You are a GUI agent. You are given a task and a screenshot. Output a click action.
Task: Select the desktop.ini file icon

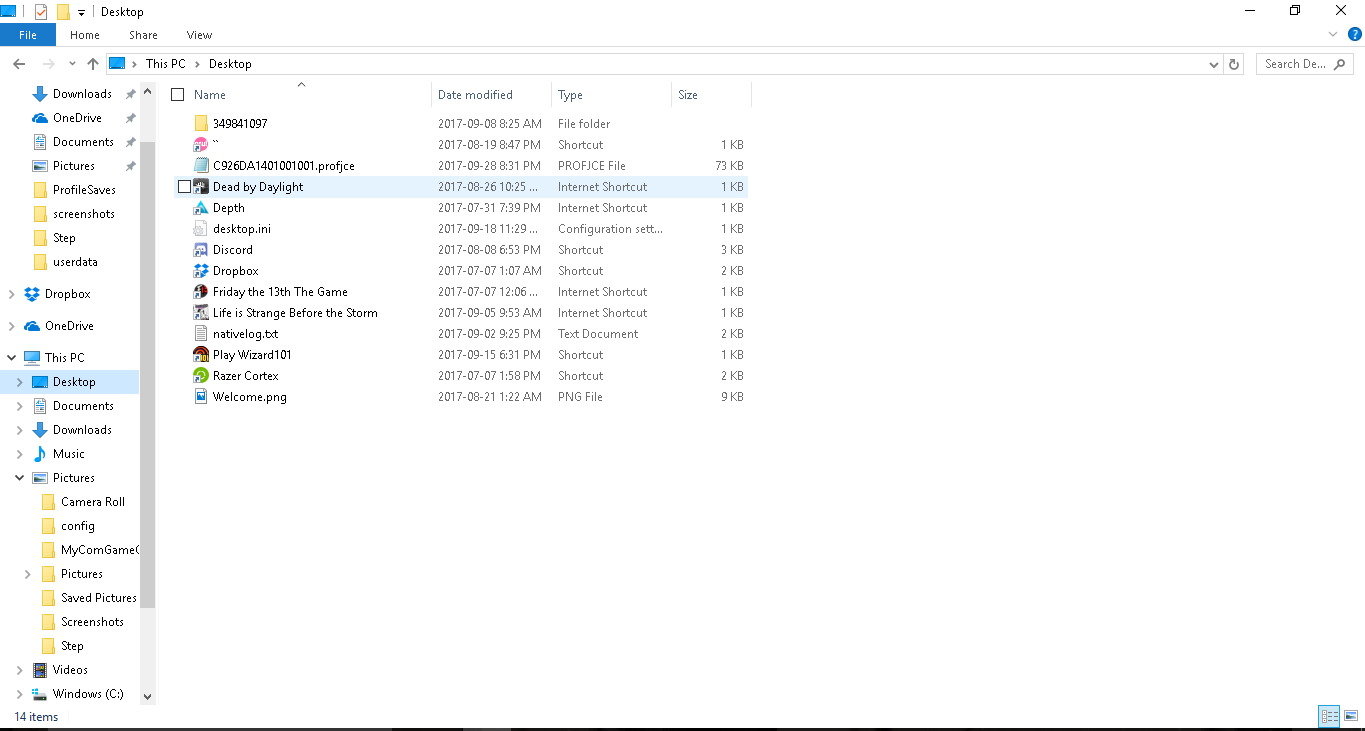201,229
